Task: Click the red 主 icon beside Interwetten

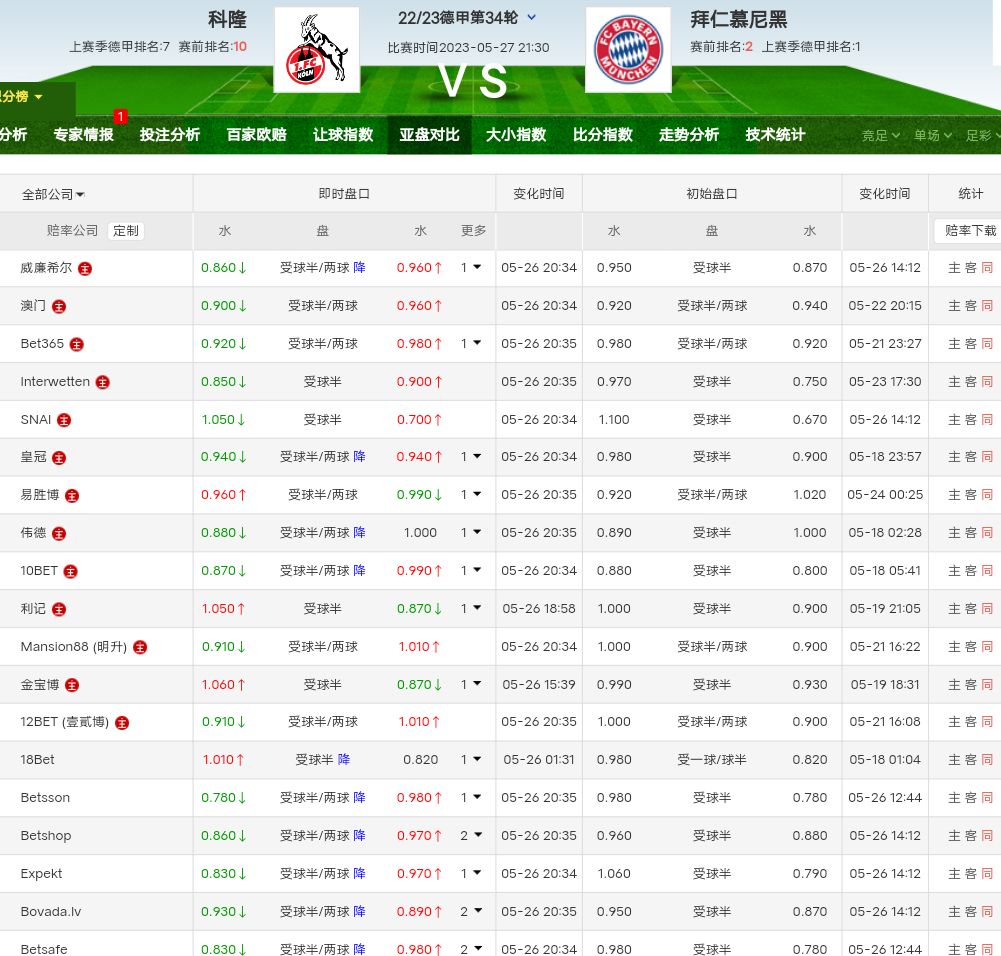Action: pos(102,382)
